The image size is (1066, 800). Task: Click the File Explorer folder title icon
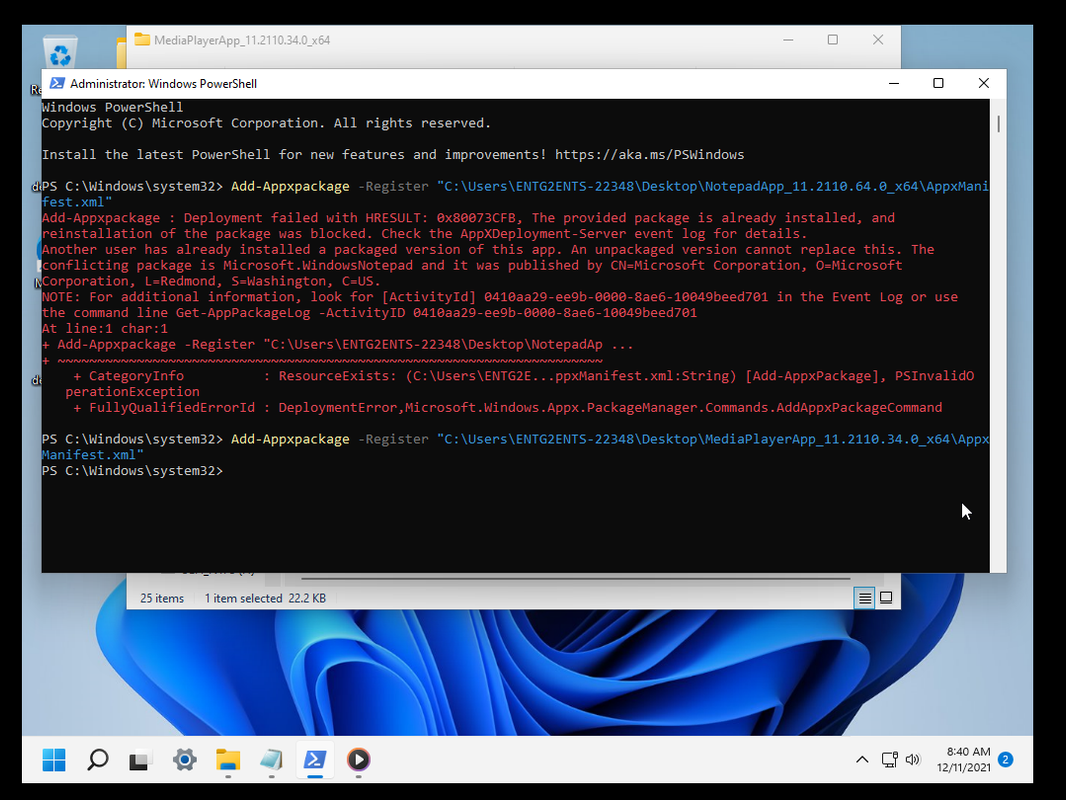click(142, 39)
